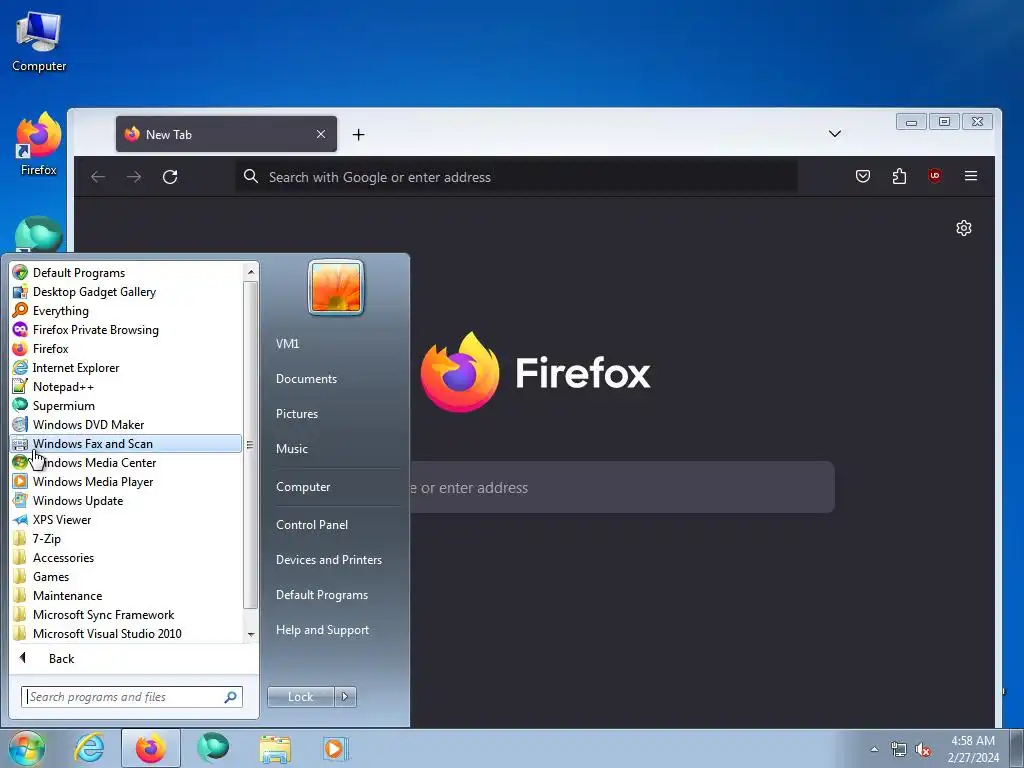Expand the Accessories folder
The width and height of the screenshot is (1024, 768).
[126, 557]
